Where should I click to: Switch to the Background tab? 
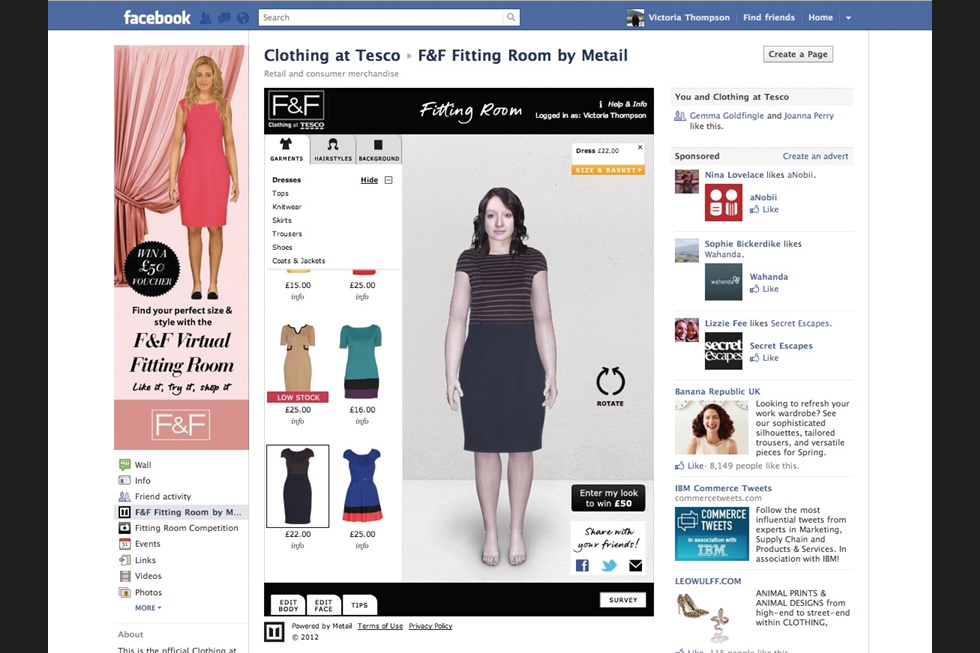coord(379,150)
